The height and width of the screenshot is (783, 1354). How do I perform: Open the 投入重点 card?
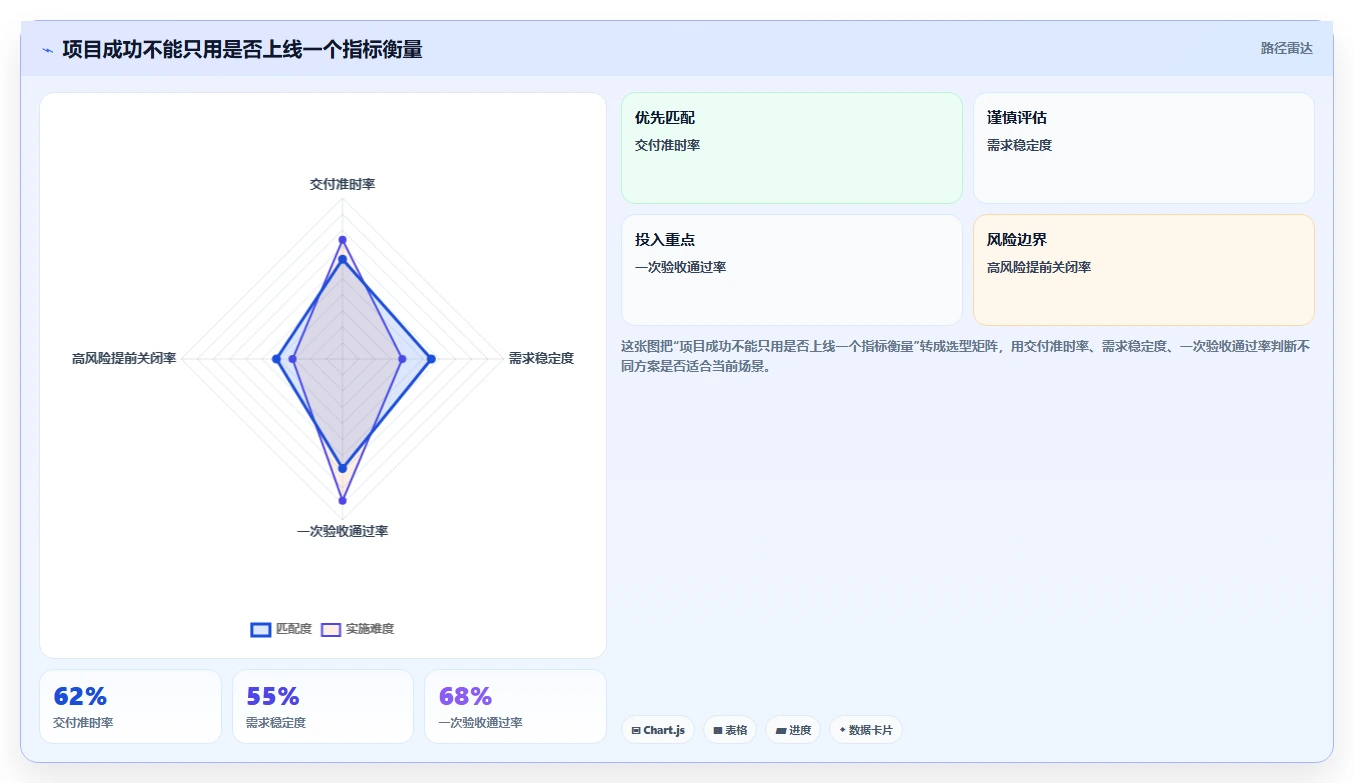792,270
